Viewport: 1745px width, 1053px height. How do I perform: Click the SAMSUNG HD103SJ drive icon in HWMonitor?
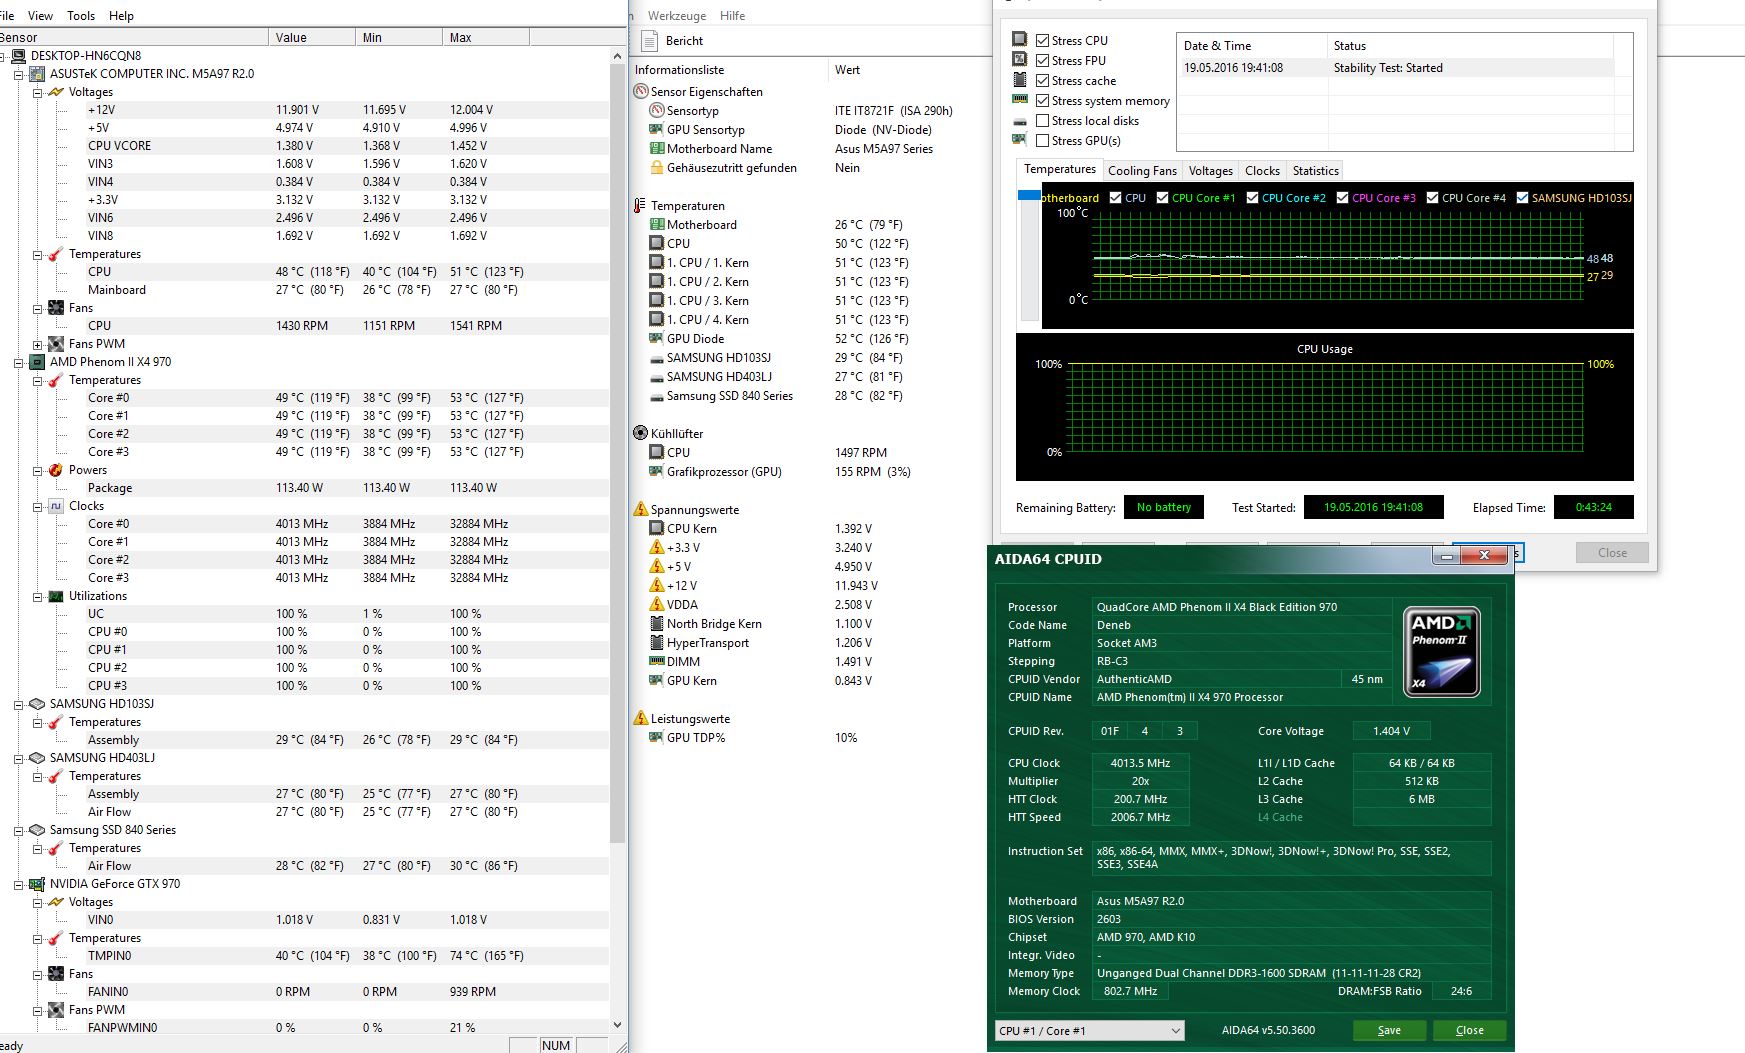point(37,704)
